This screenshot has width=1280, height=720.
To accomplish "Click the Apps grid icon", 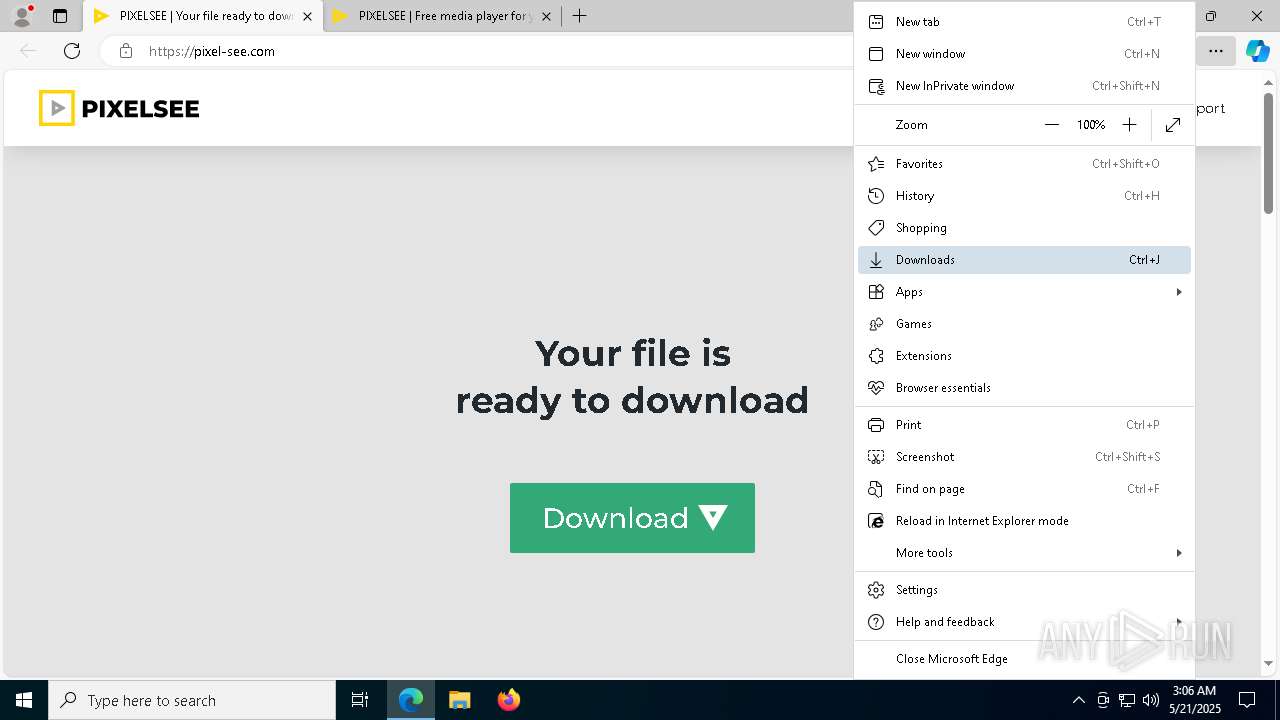I will click(876, 292).
